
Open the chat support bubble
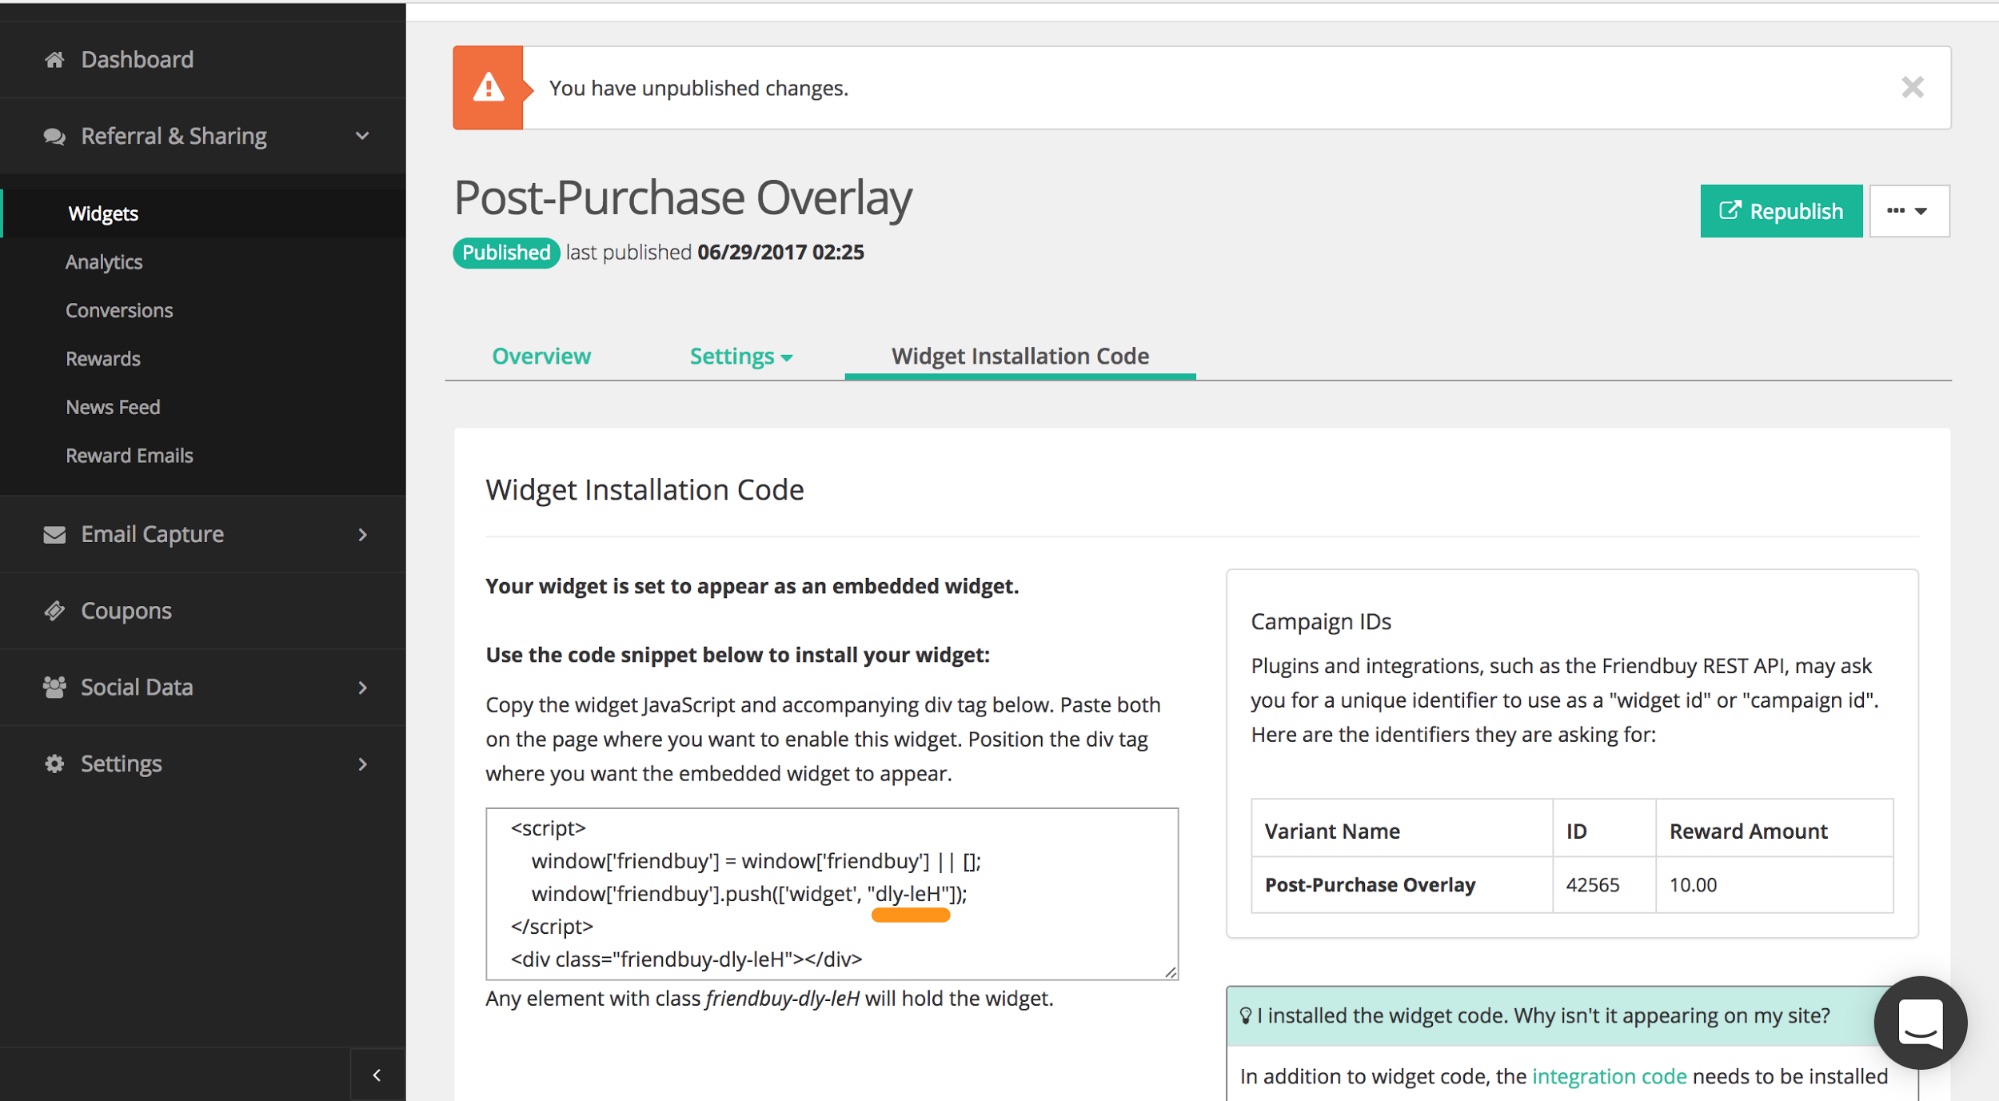[1919, 1022]
